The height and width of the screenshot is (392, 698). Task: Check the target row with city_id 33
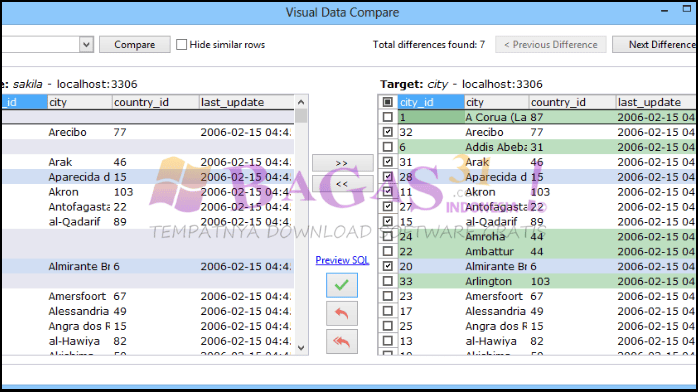tap(387, 281)
